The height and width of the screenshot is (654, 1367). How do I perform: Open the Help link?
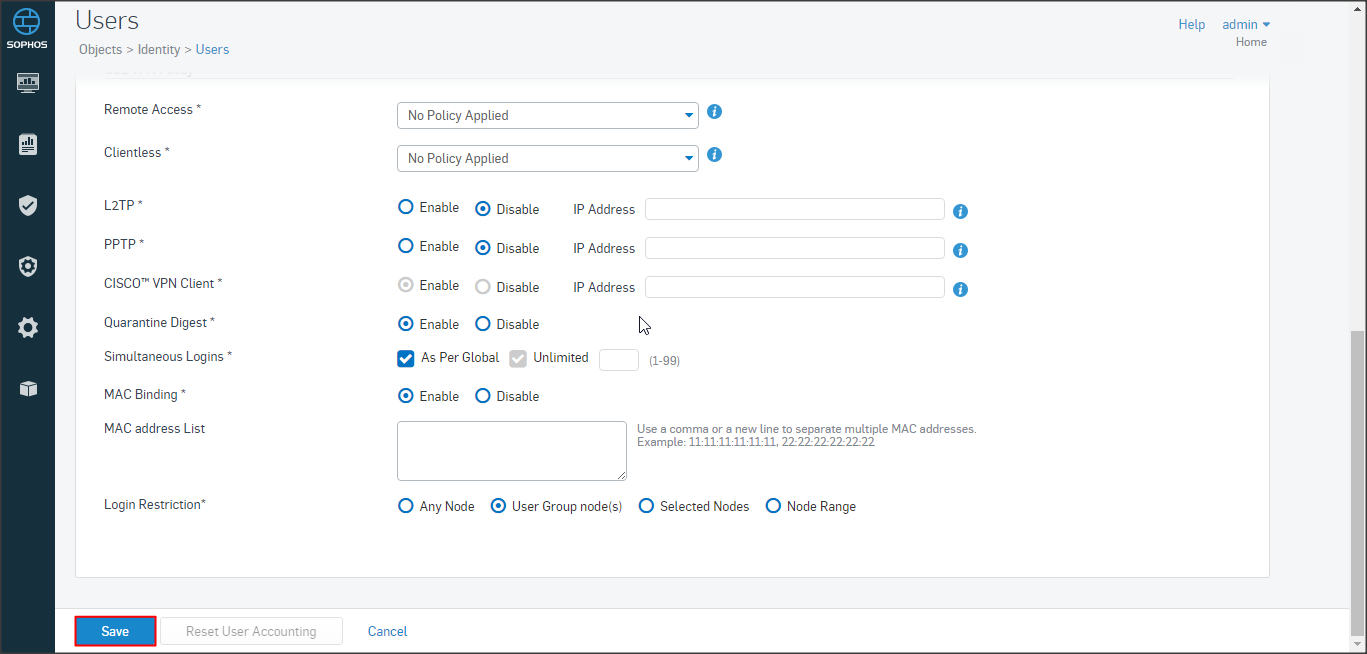(x=1191, y=25)
